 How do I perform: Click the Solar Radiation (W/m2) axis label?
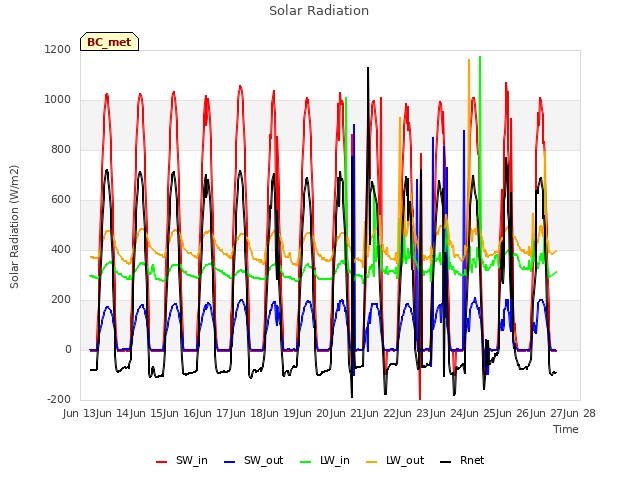tap(14, 227)
